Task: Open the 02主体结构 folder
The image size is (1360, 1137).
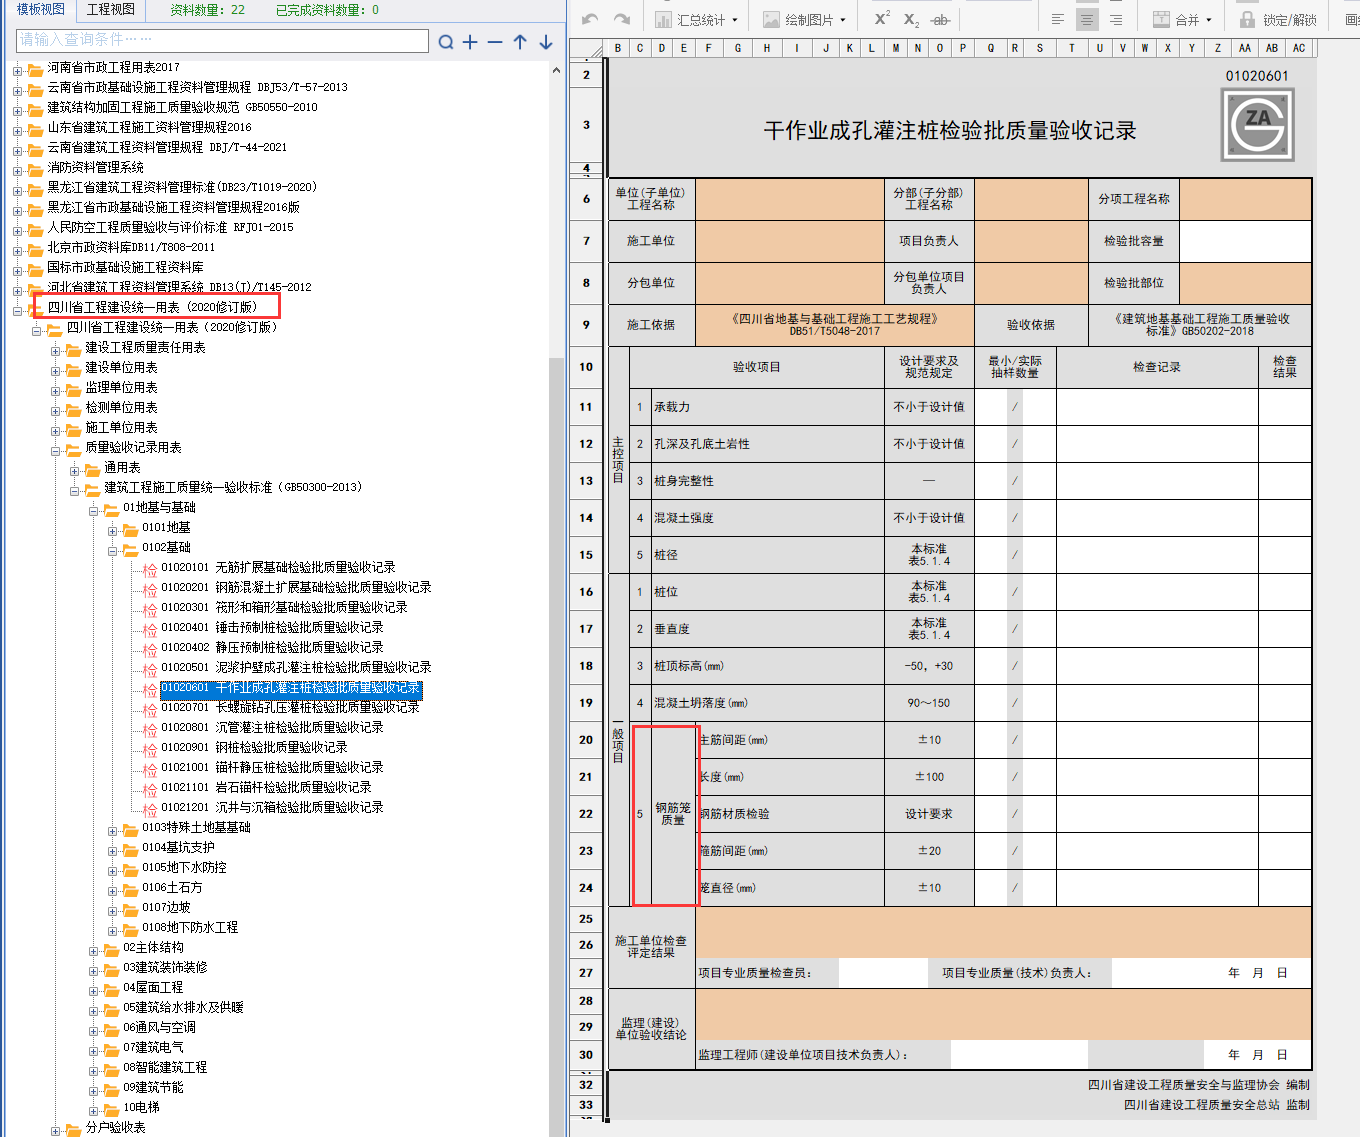Action: [153, 948]
